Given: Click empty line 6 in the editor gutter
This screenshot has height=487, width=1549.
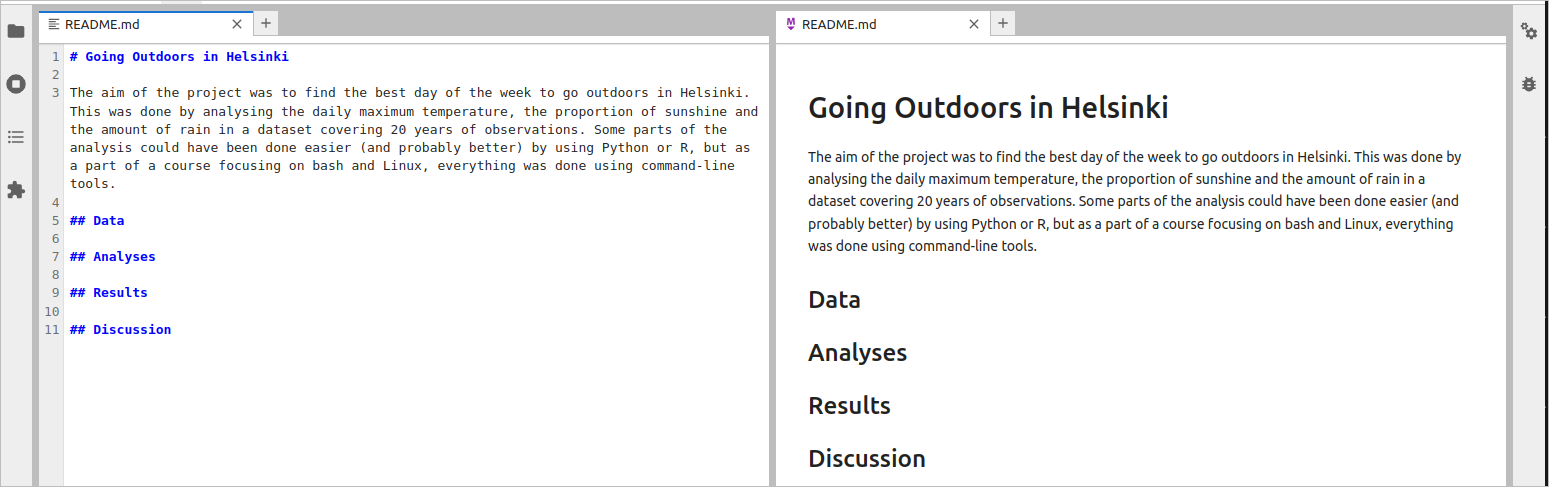Looking at the screenshot, I should [56, 239].
